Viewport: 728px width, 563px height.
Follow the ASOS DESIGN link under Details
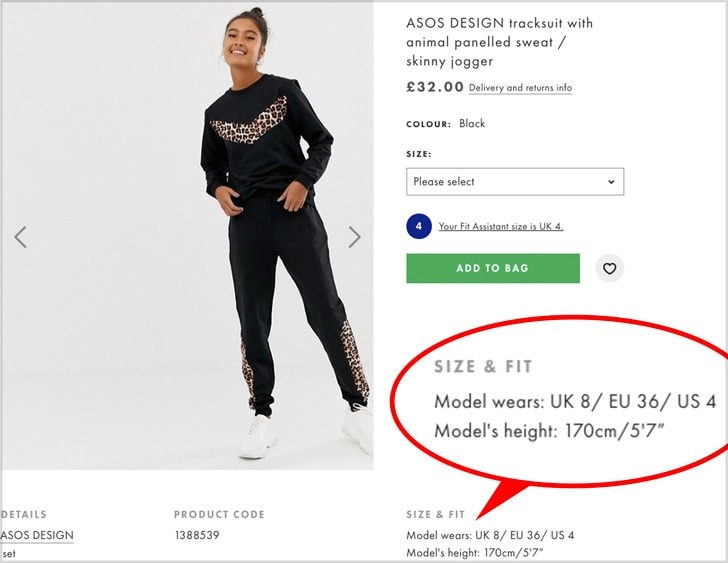pos(37,535)
